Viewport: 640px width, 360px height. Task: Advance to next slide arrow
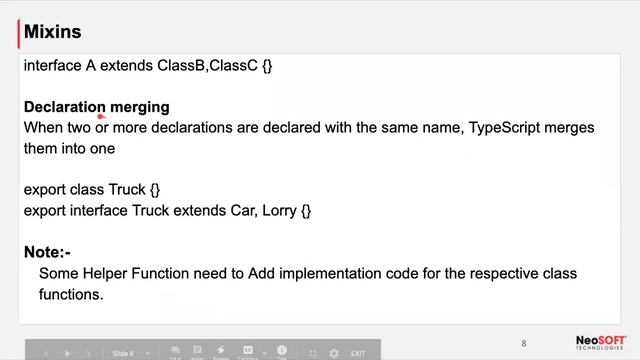pyautogui.click(x=88, y=353)
